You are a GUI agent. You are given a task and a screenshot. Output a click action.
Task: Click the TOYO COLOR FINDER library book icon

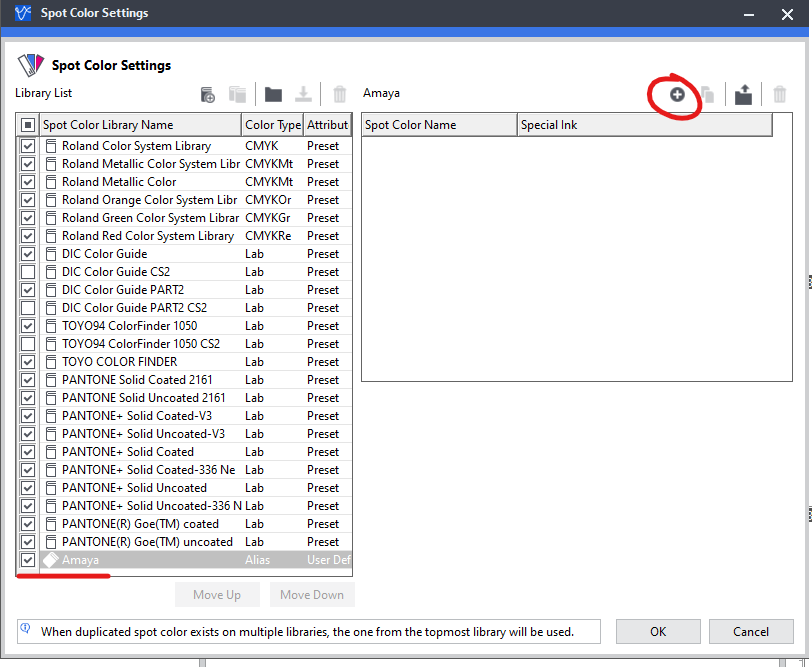coord(51,361)
